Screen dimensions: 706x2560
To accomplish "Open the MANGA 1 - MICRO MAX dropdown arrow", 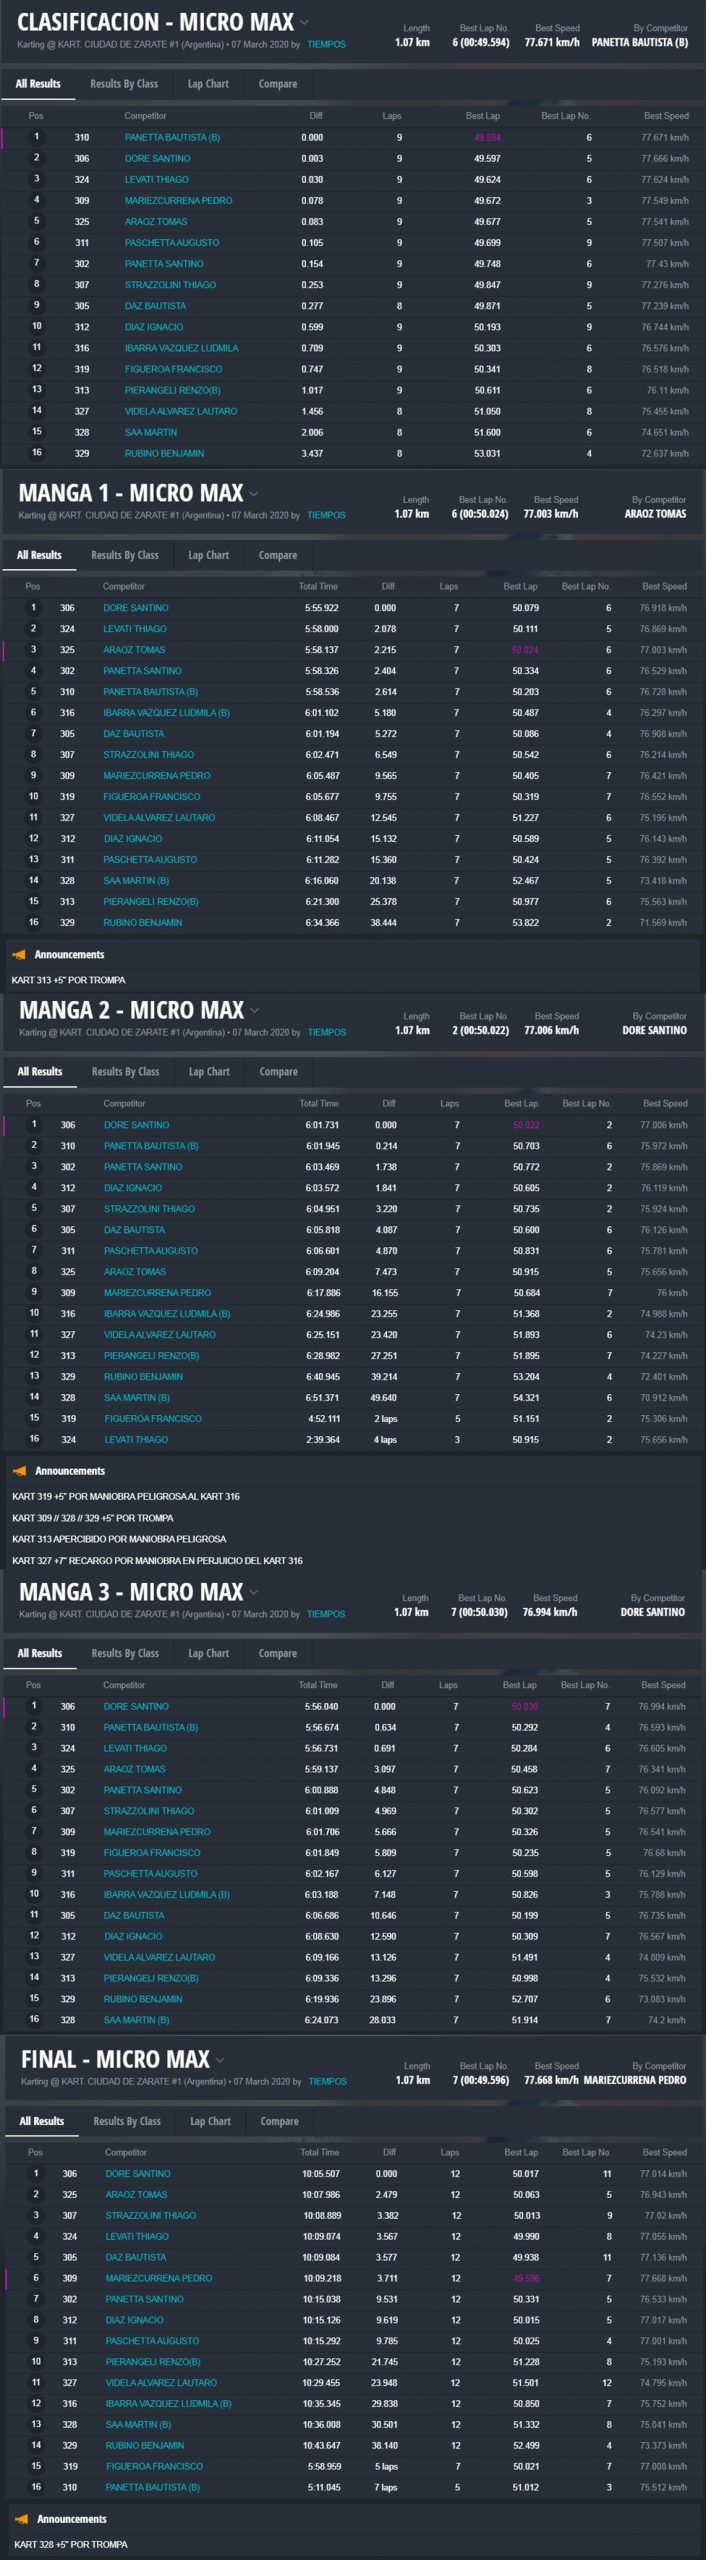I will (254, 493).
